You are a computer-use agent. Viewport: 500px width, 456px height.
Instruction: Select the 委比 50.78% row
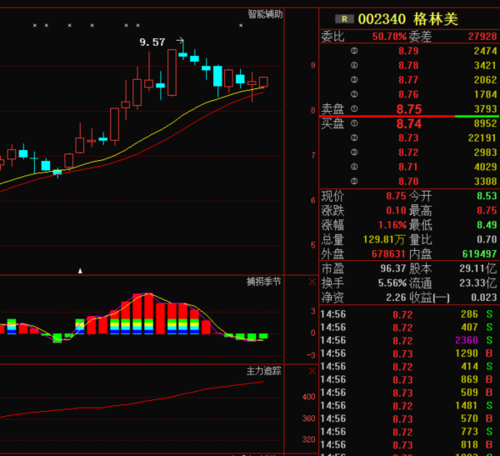coord(409,36)
